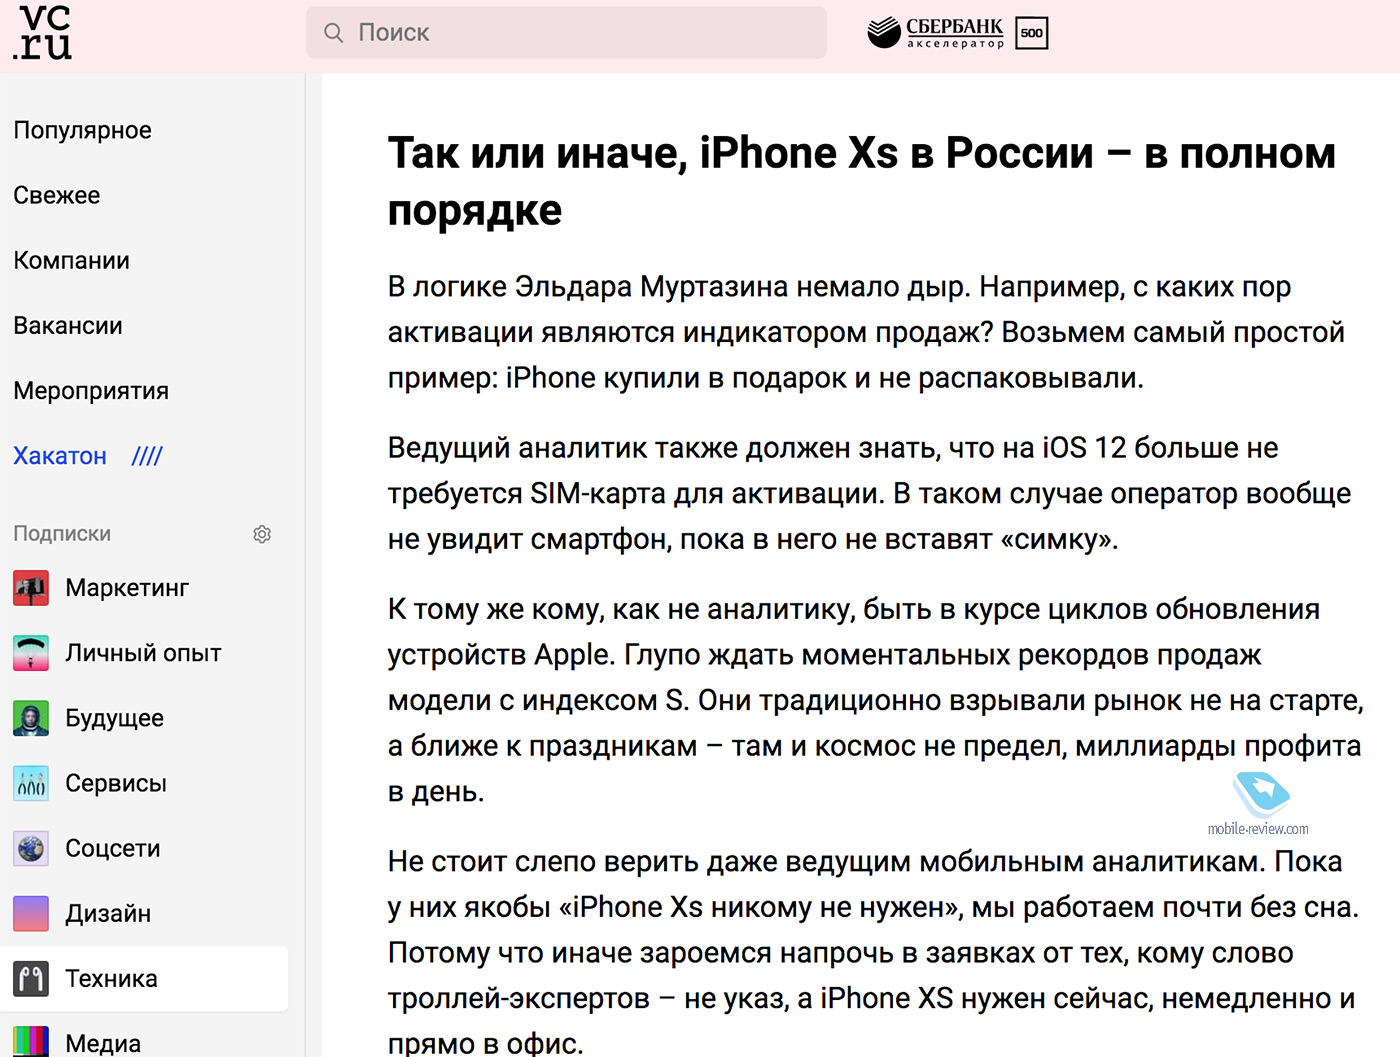Click the Дизайн gradient icon
Screen dimensions: 1400x1057
click(x=31, y=913)
